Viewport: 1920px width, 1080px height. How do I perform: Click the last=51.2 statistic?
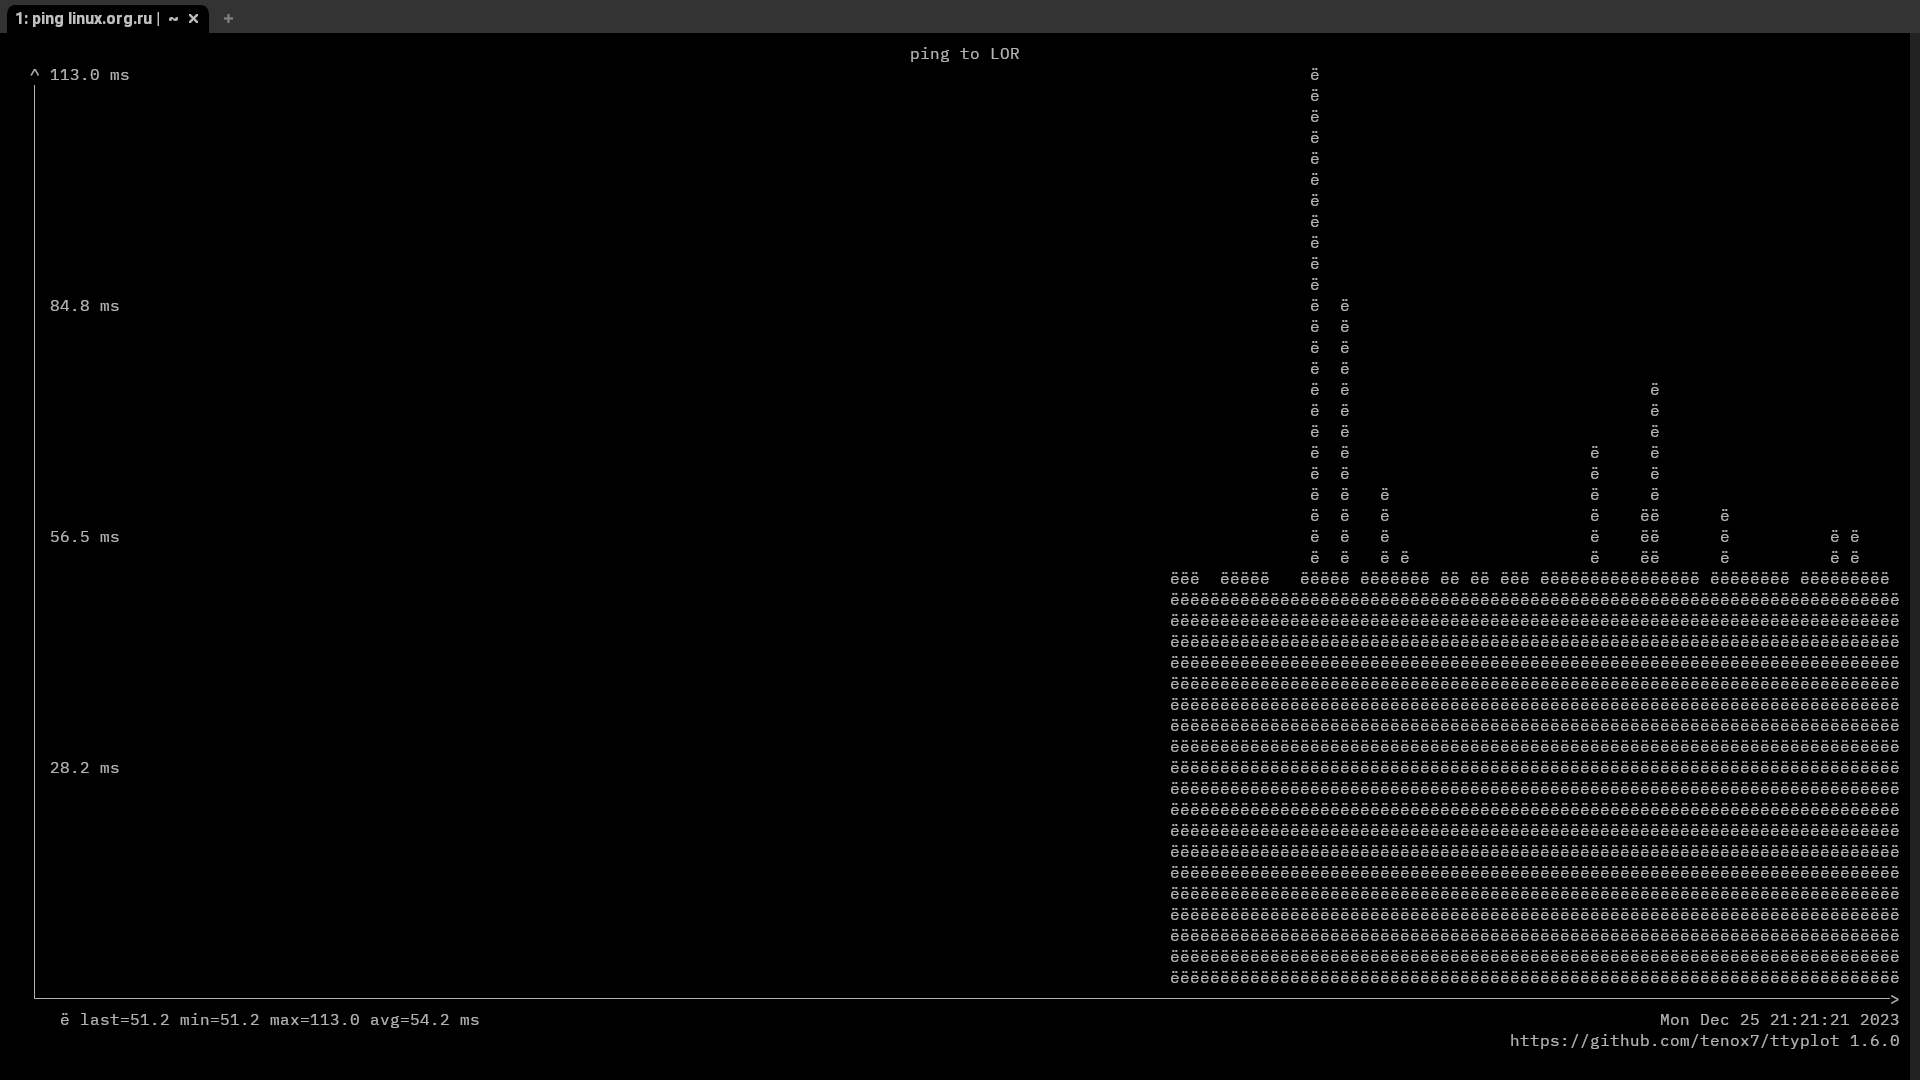[124, 1020]
